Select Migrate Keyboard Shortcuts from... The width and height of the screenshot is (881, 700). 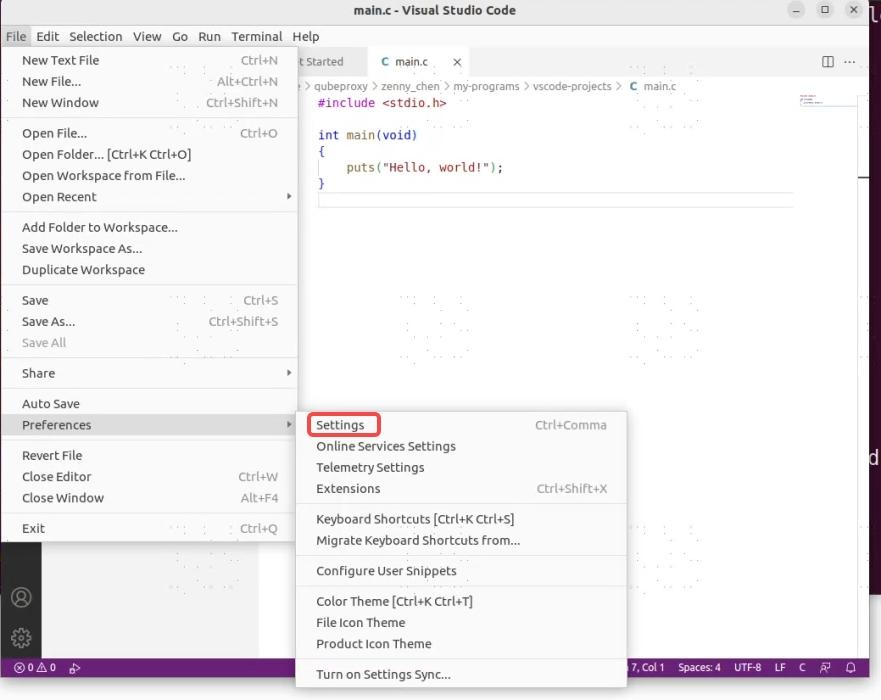pos(461,540)
